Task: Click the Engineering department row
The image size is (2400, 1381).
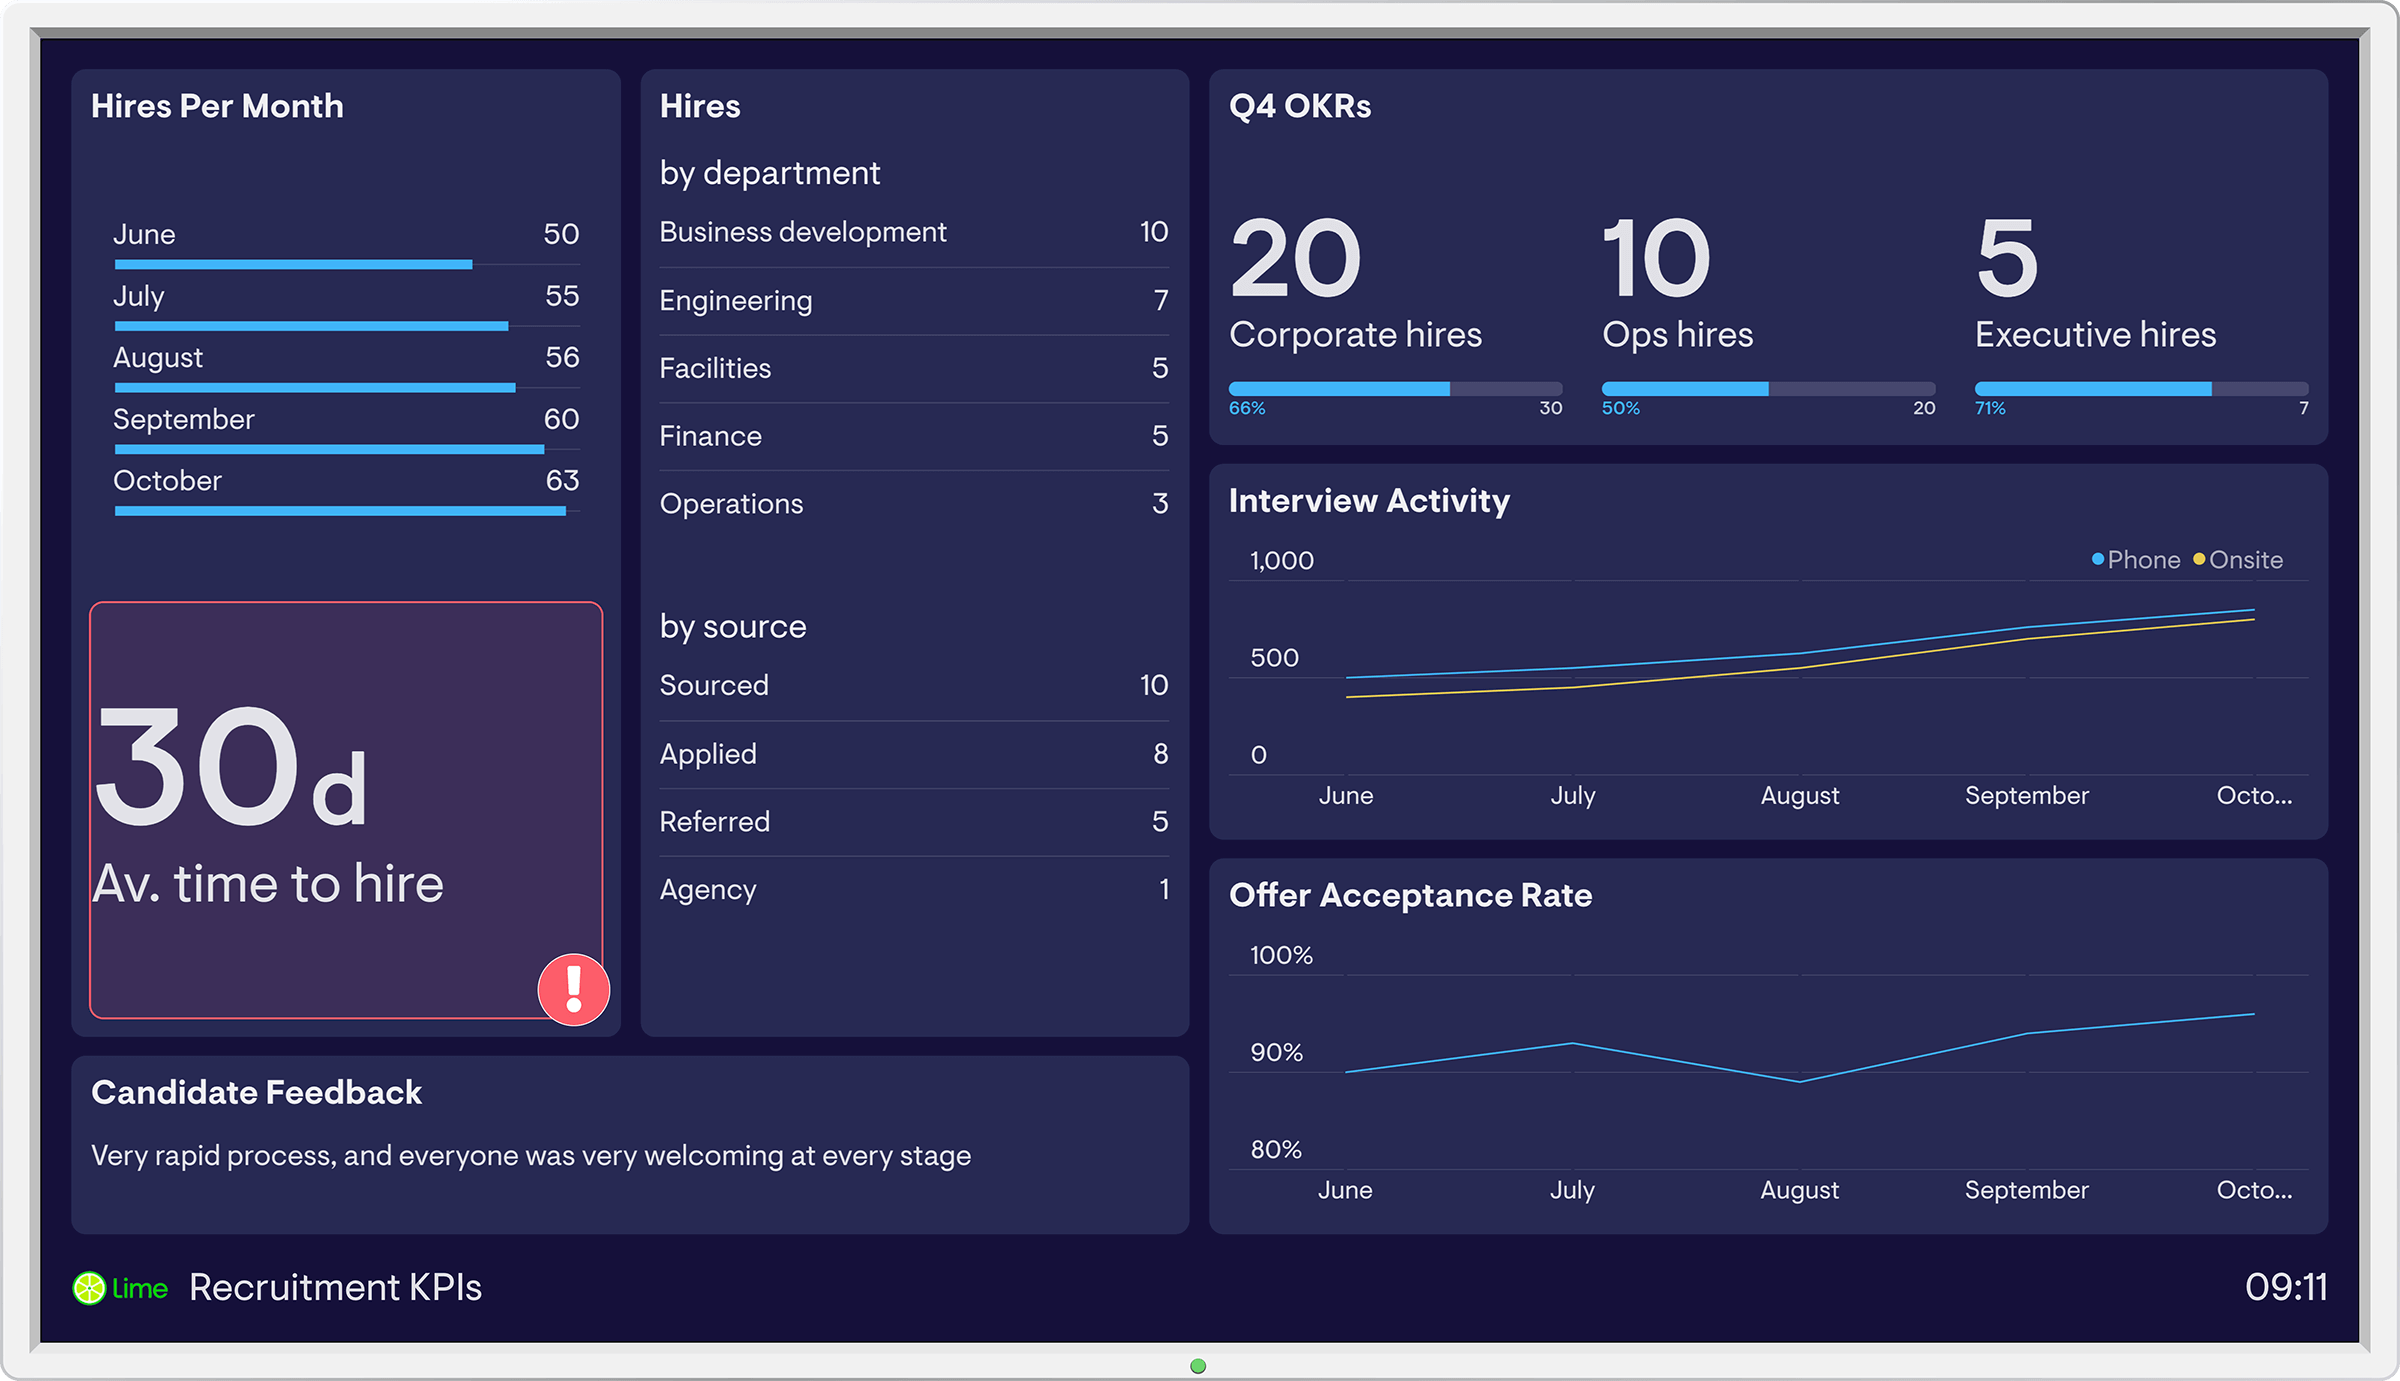Action: (x=913, y=300)
